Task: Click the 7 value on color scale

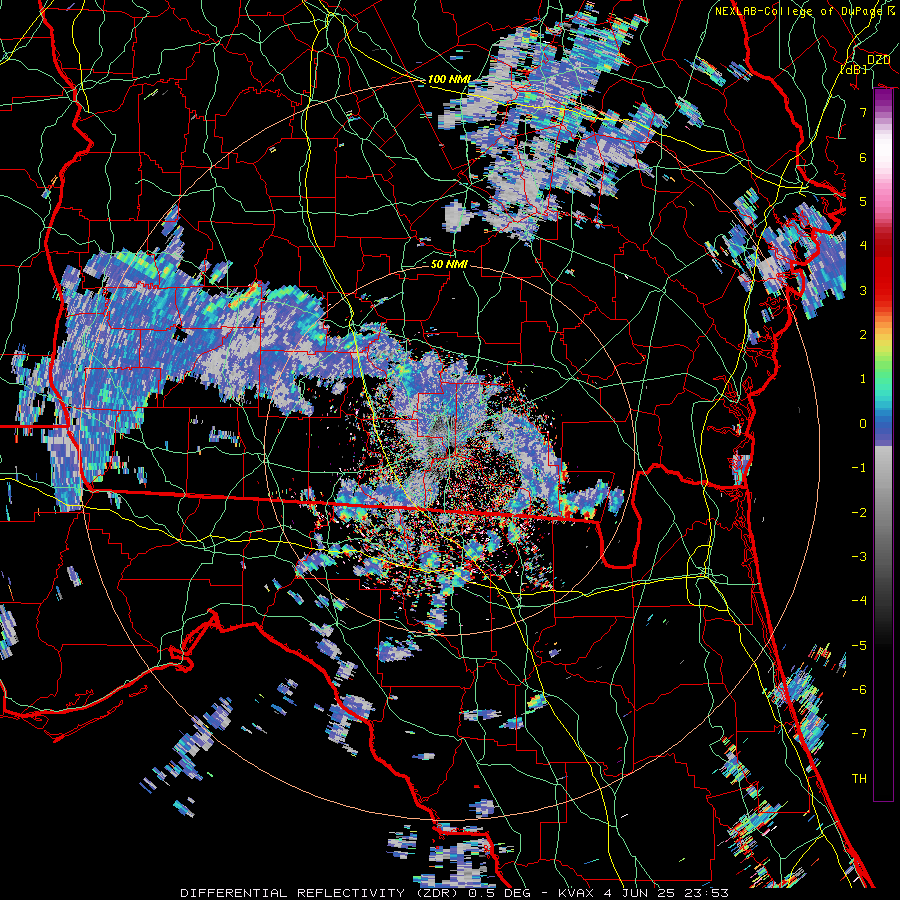Action: [863, 112]
